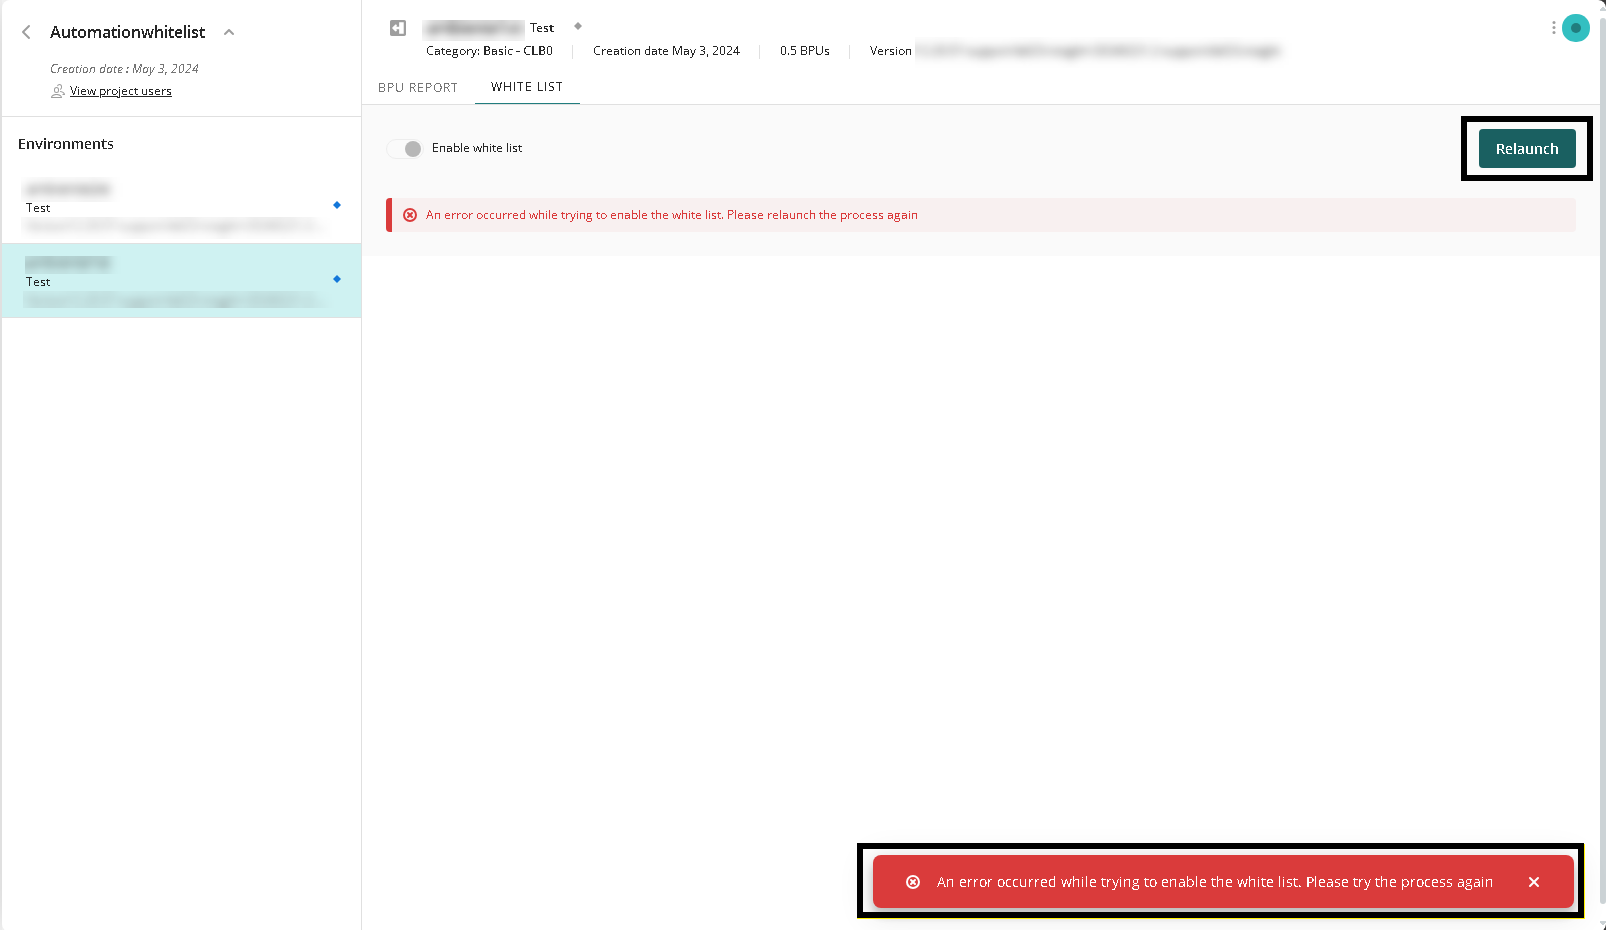The height and width of the screenshot is (930, 1606).
Task: Click the Environments section heading
Action: point(66,144)
